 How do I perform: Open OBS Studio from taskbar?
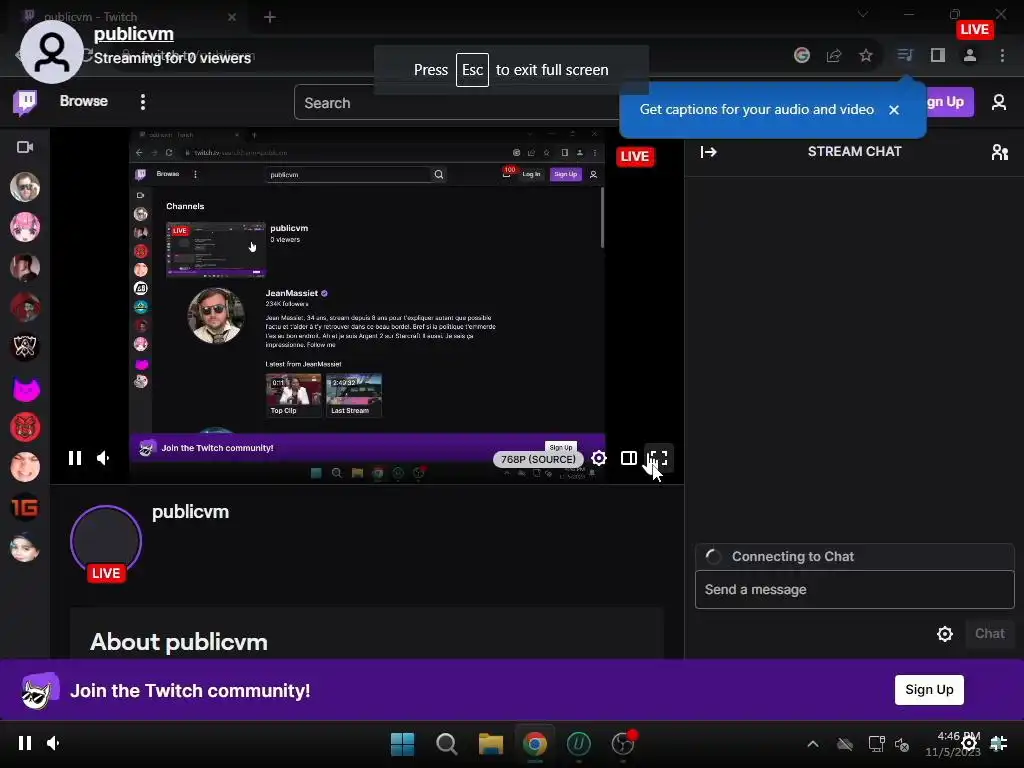coord(623,744)
